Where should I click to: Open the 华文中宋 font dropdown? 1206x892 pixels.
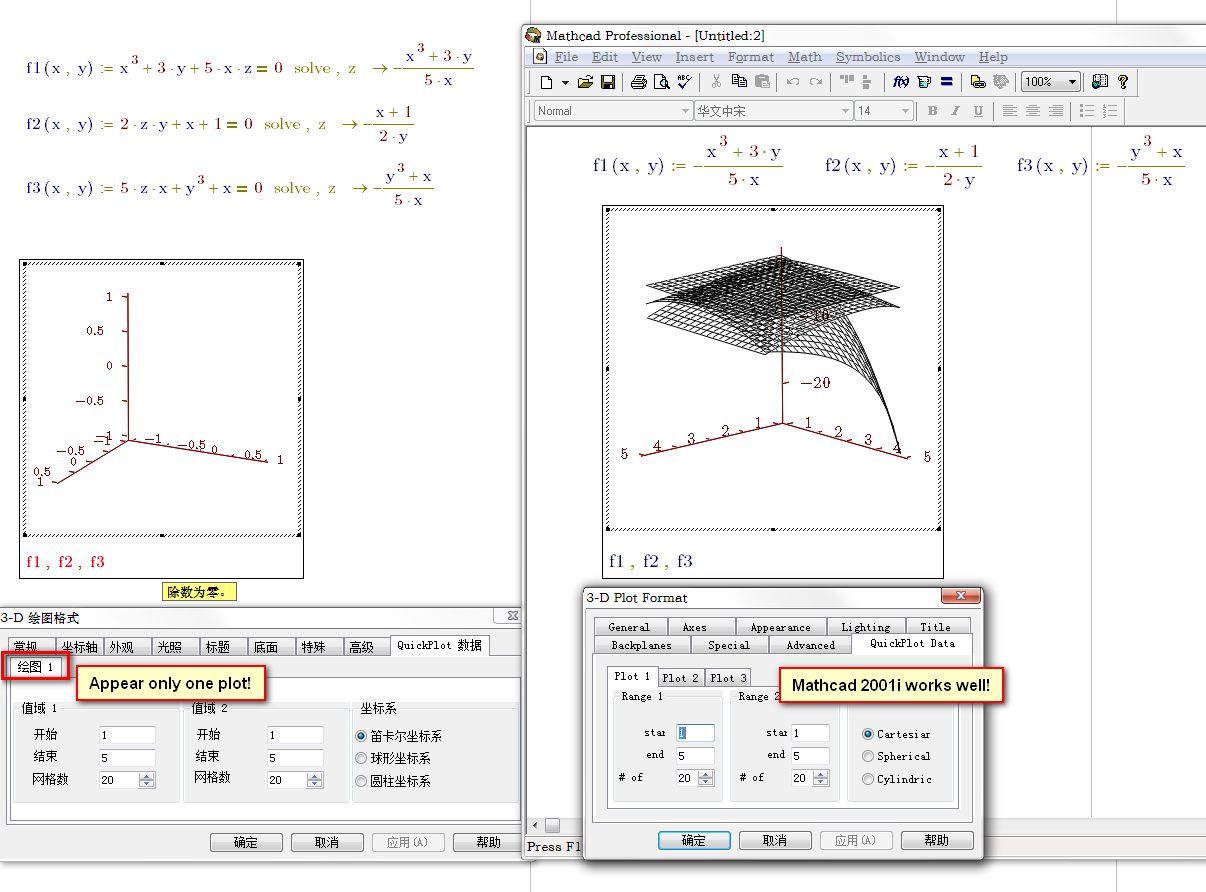845,111
